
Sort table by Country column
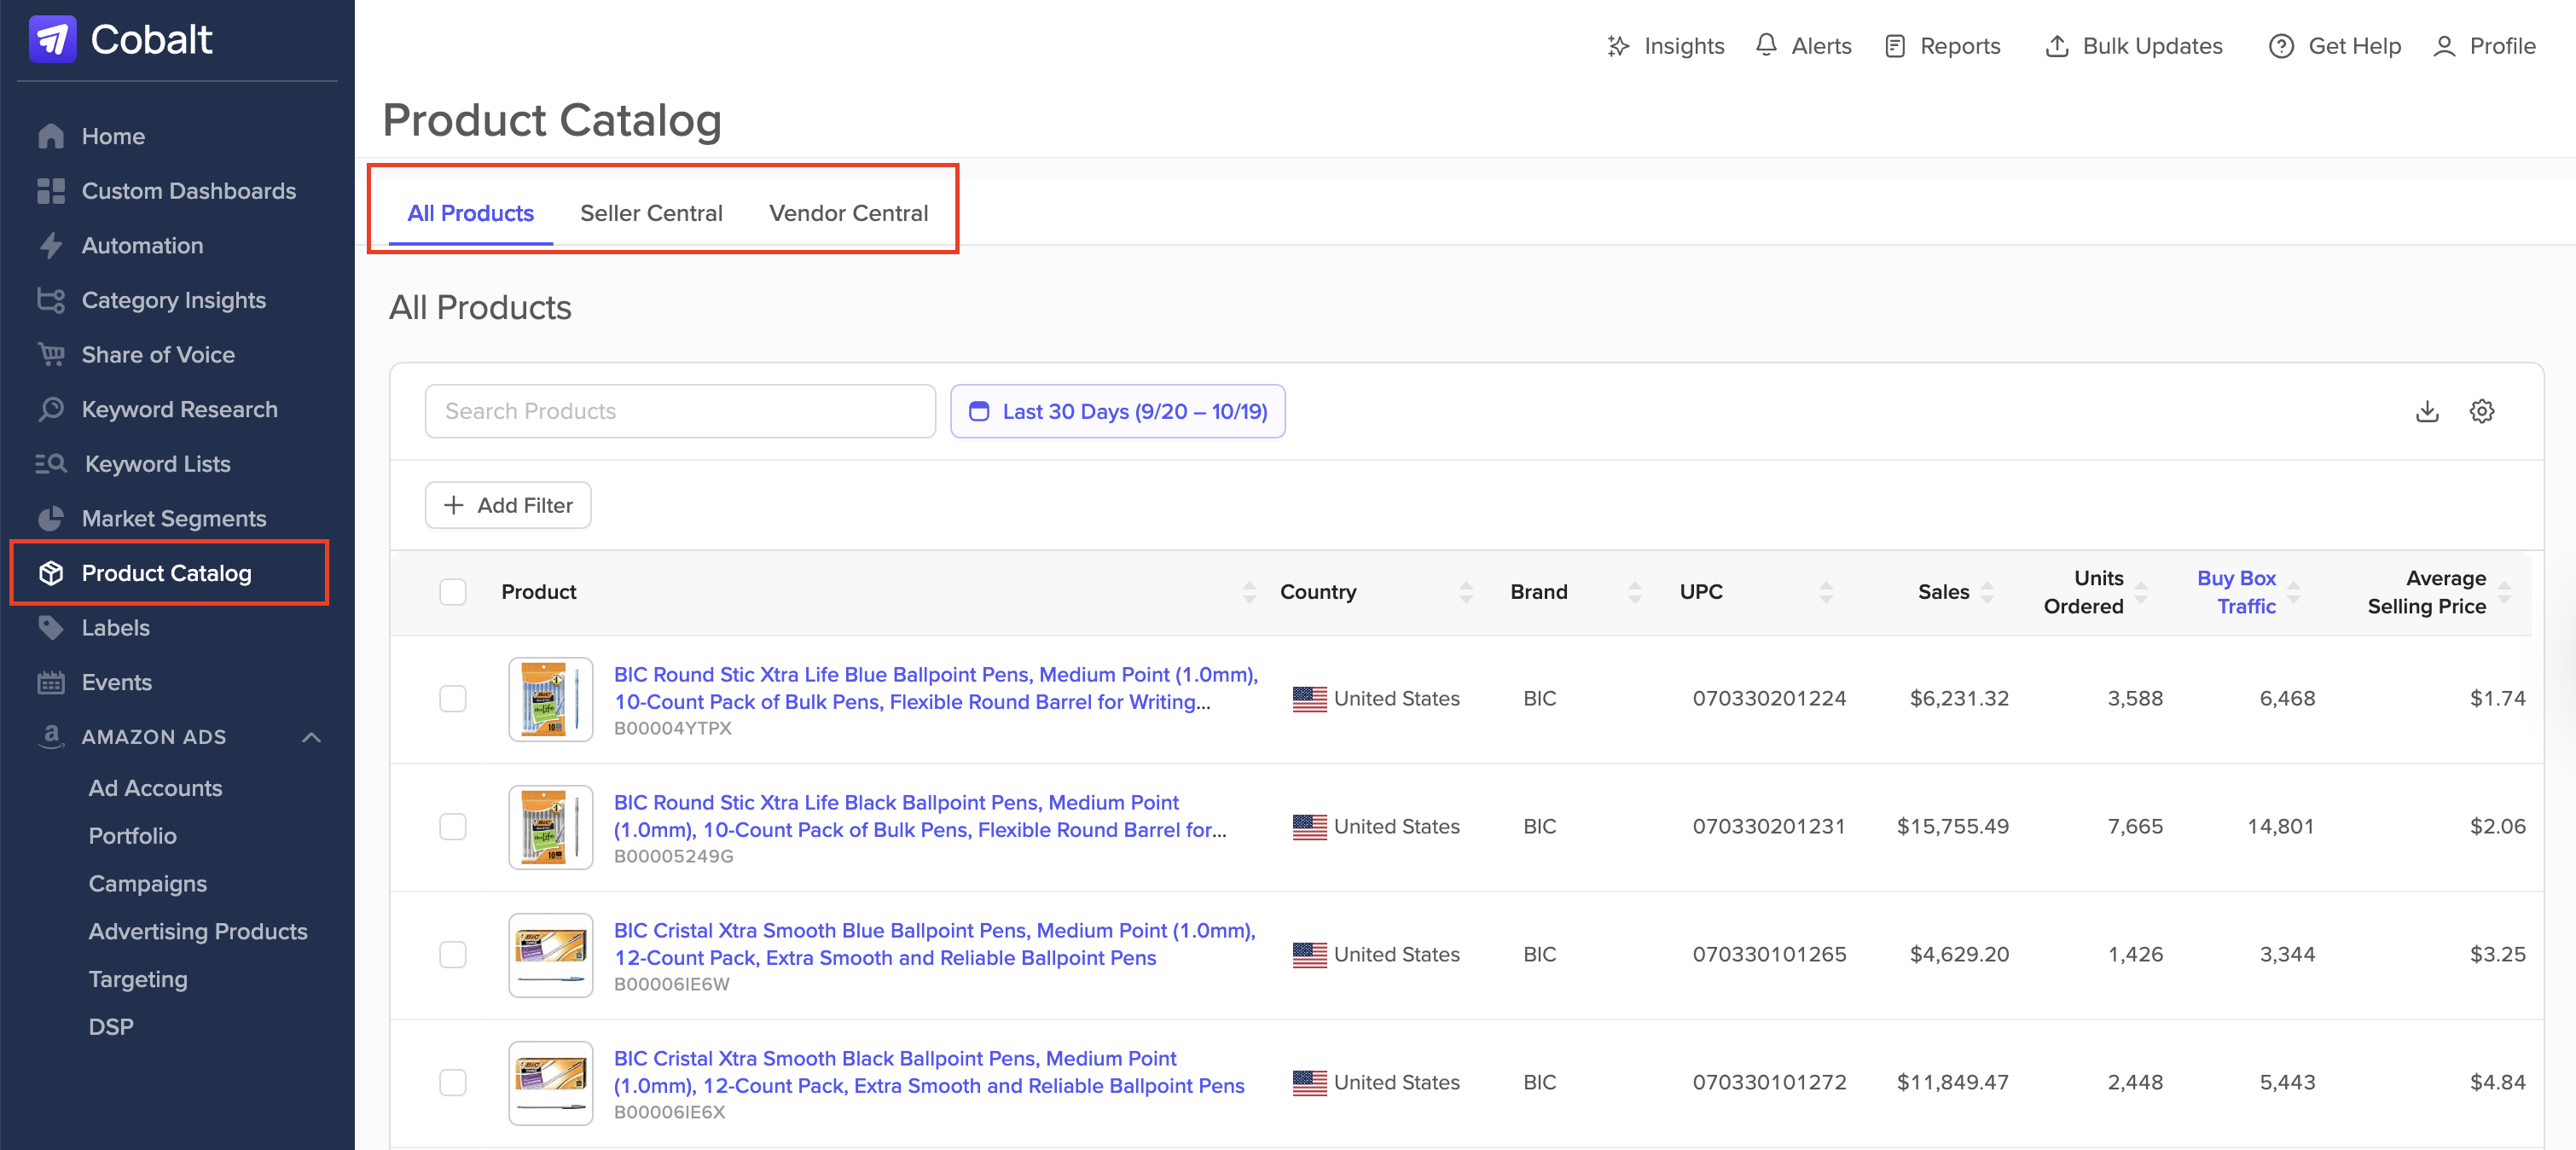point(1465,592)
